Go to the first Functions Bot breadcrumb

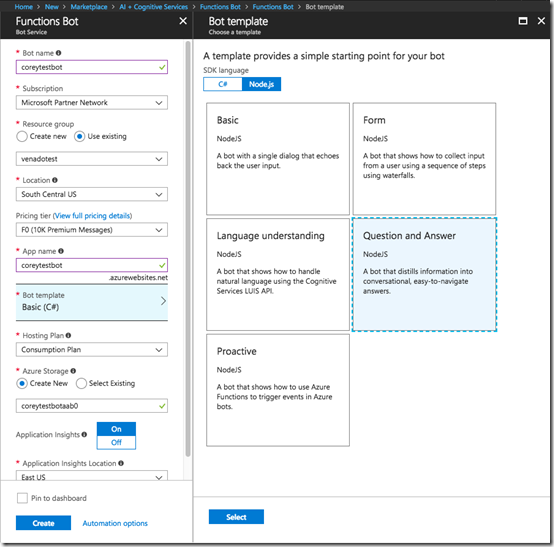tap(220, 7)
